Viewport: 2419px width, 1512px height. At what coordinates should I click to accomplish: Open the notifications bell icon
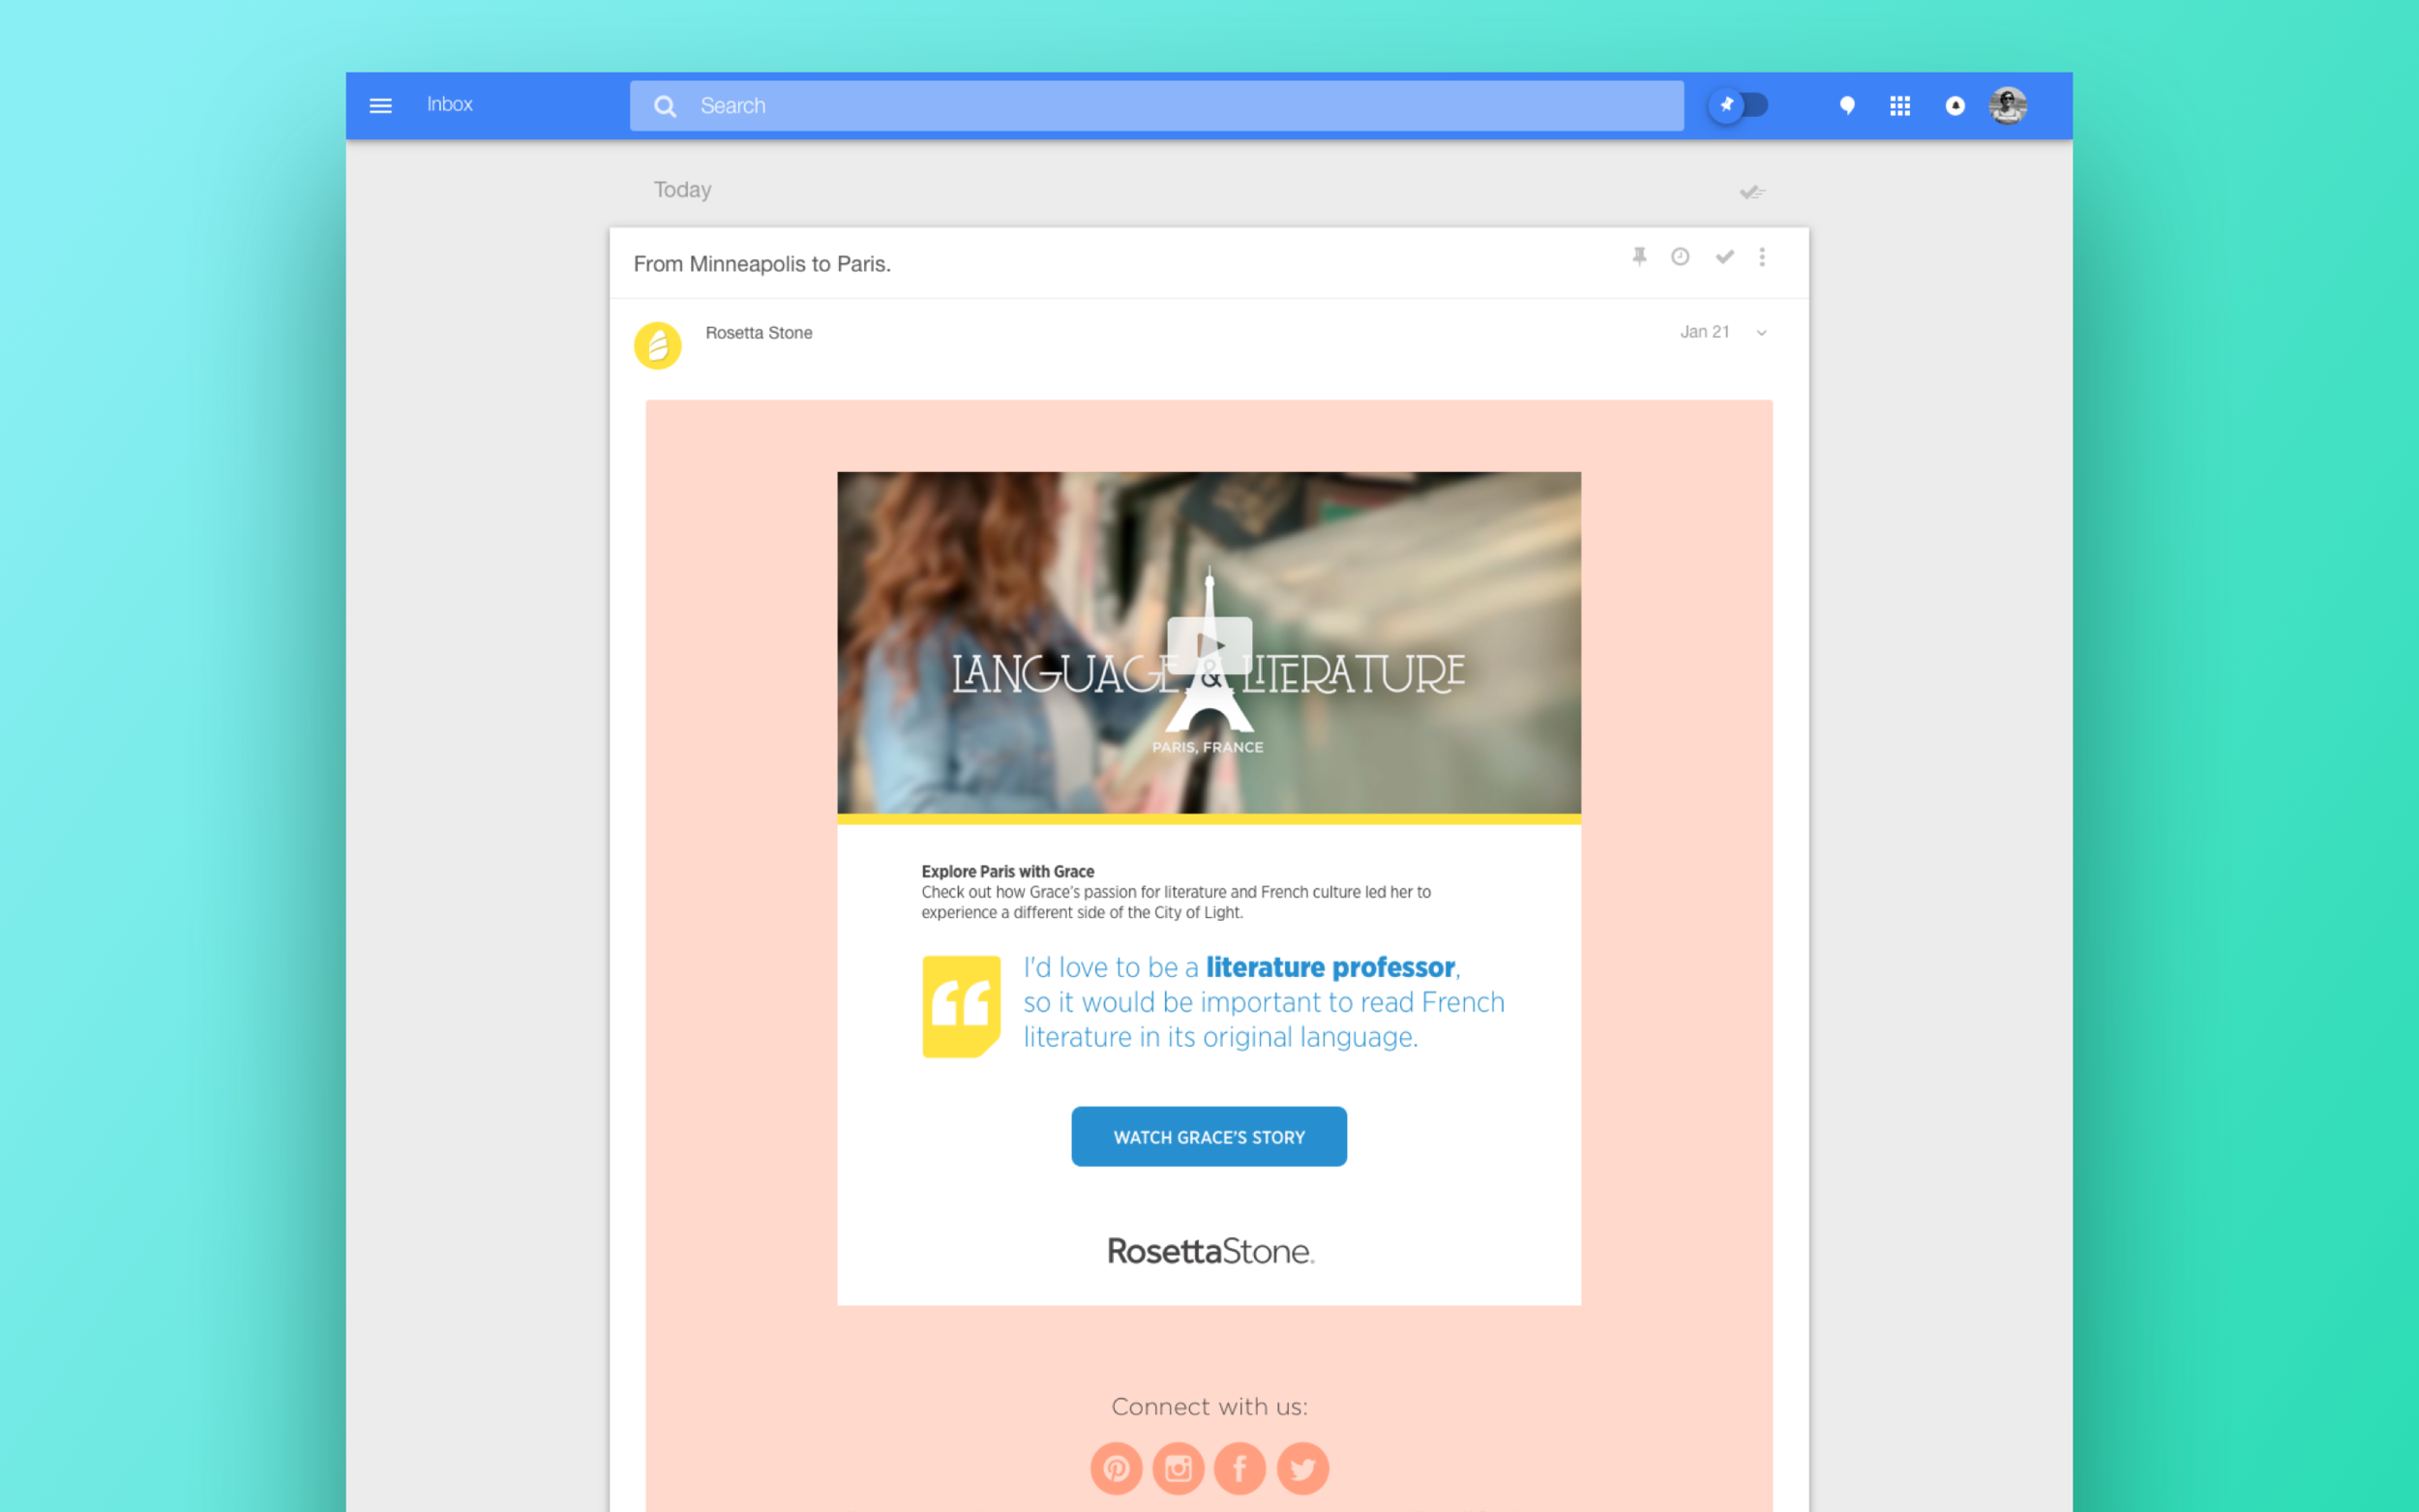click(x=1955, y=105)
